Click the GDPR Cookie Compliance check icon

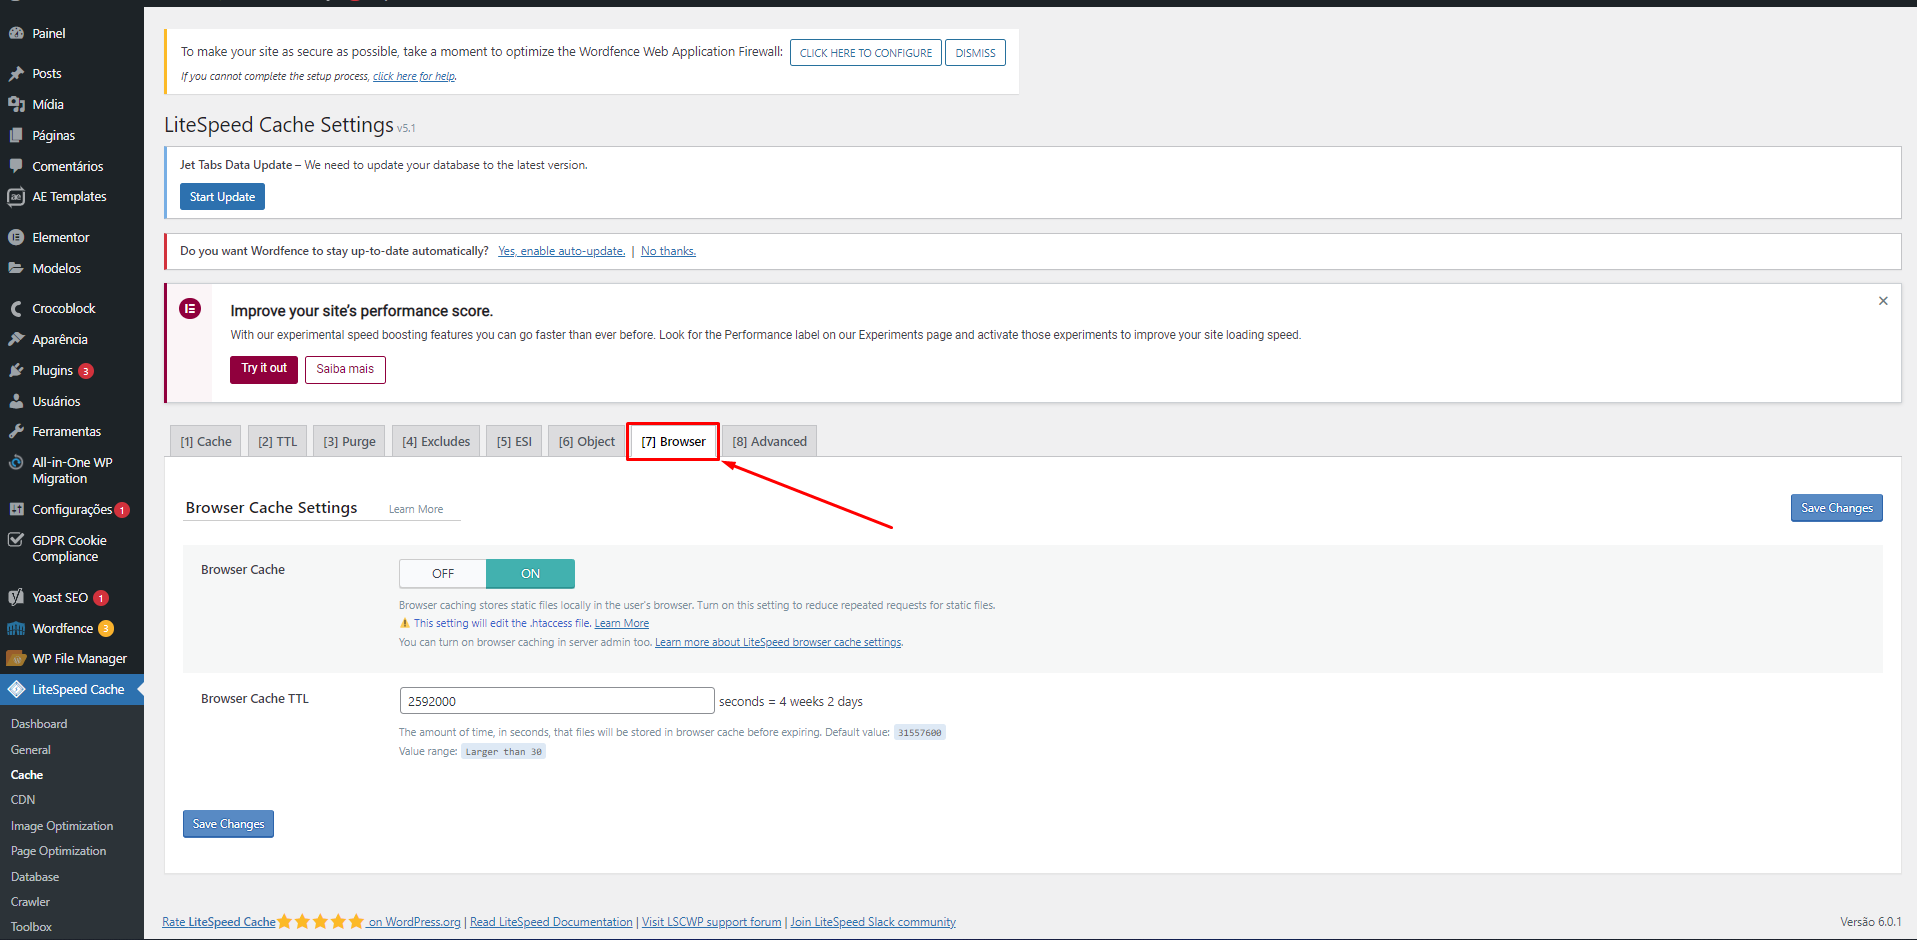pyautogui.click(x=16, y=540)
